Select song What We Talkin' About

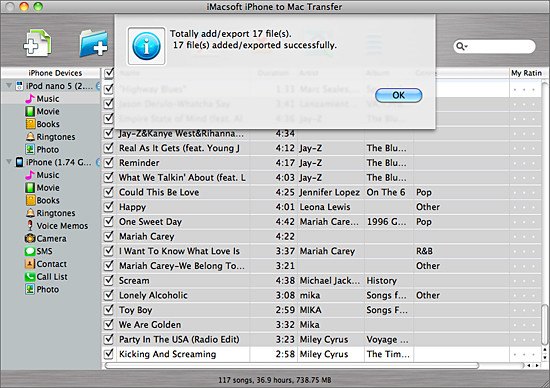182,178
